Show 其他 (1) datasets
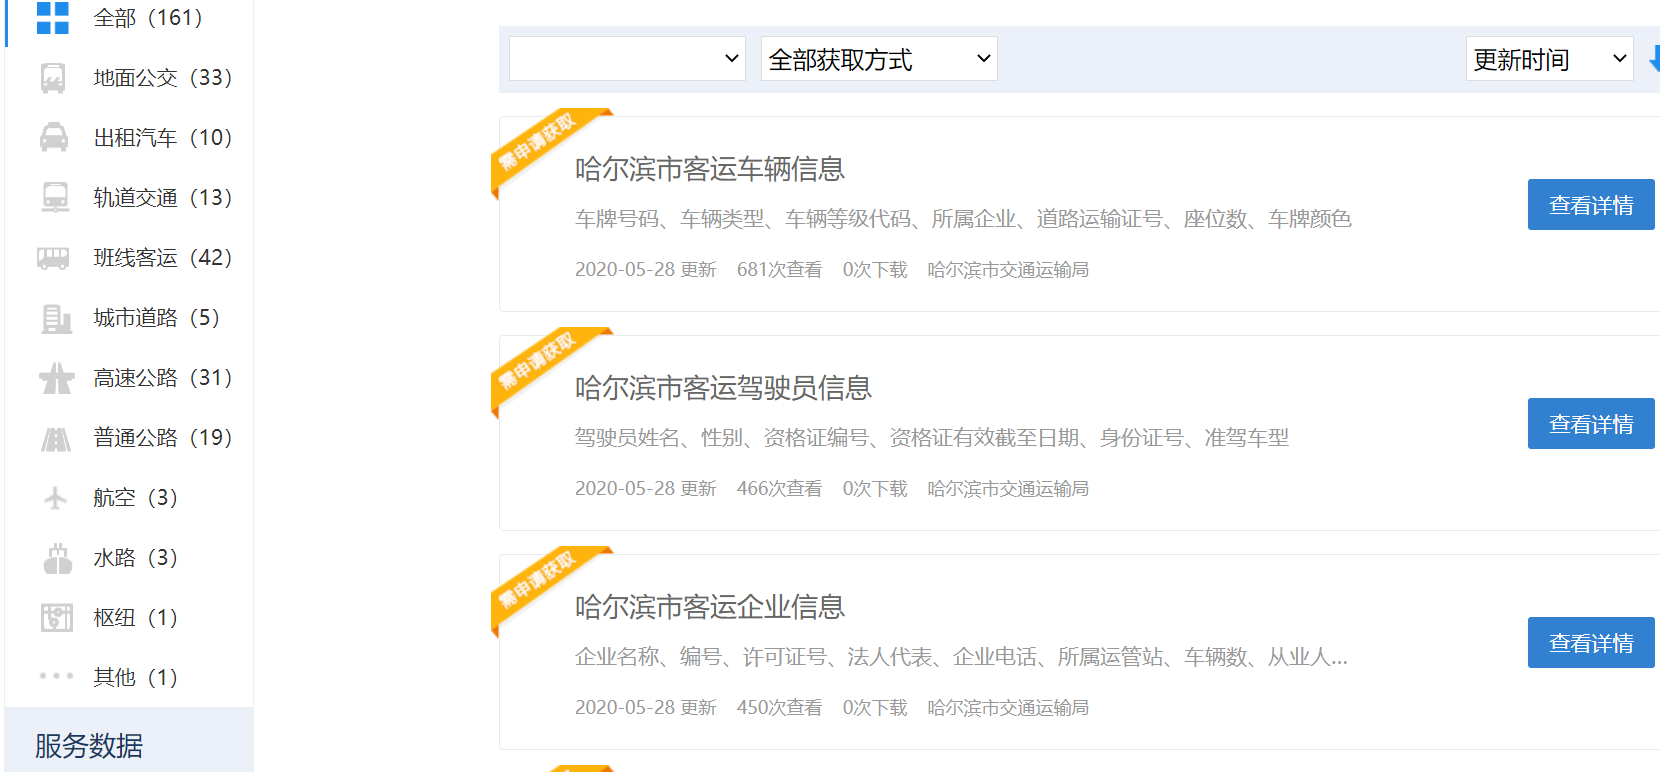 (135, 678)
